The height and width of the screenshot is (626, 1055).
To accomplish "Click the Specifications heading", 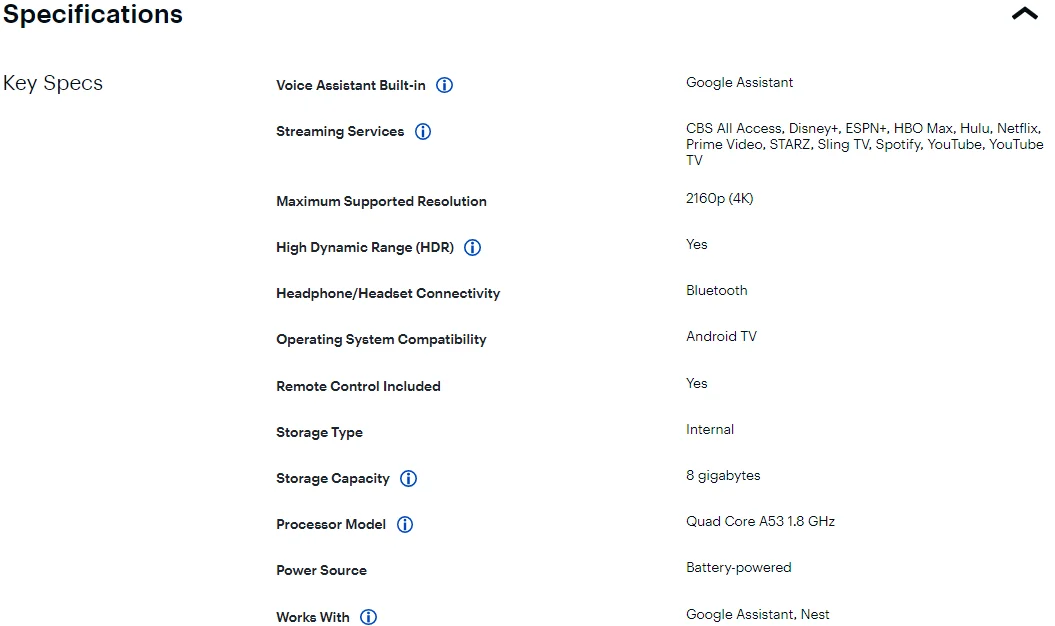I will click(x=93, y=14).
